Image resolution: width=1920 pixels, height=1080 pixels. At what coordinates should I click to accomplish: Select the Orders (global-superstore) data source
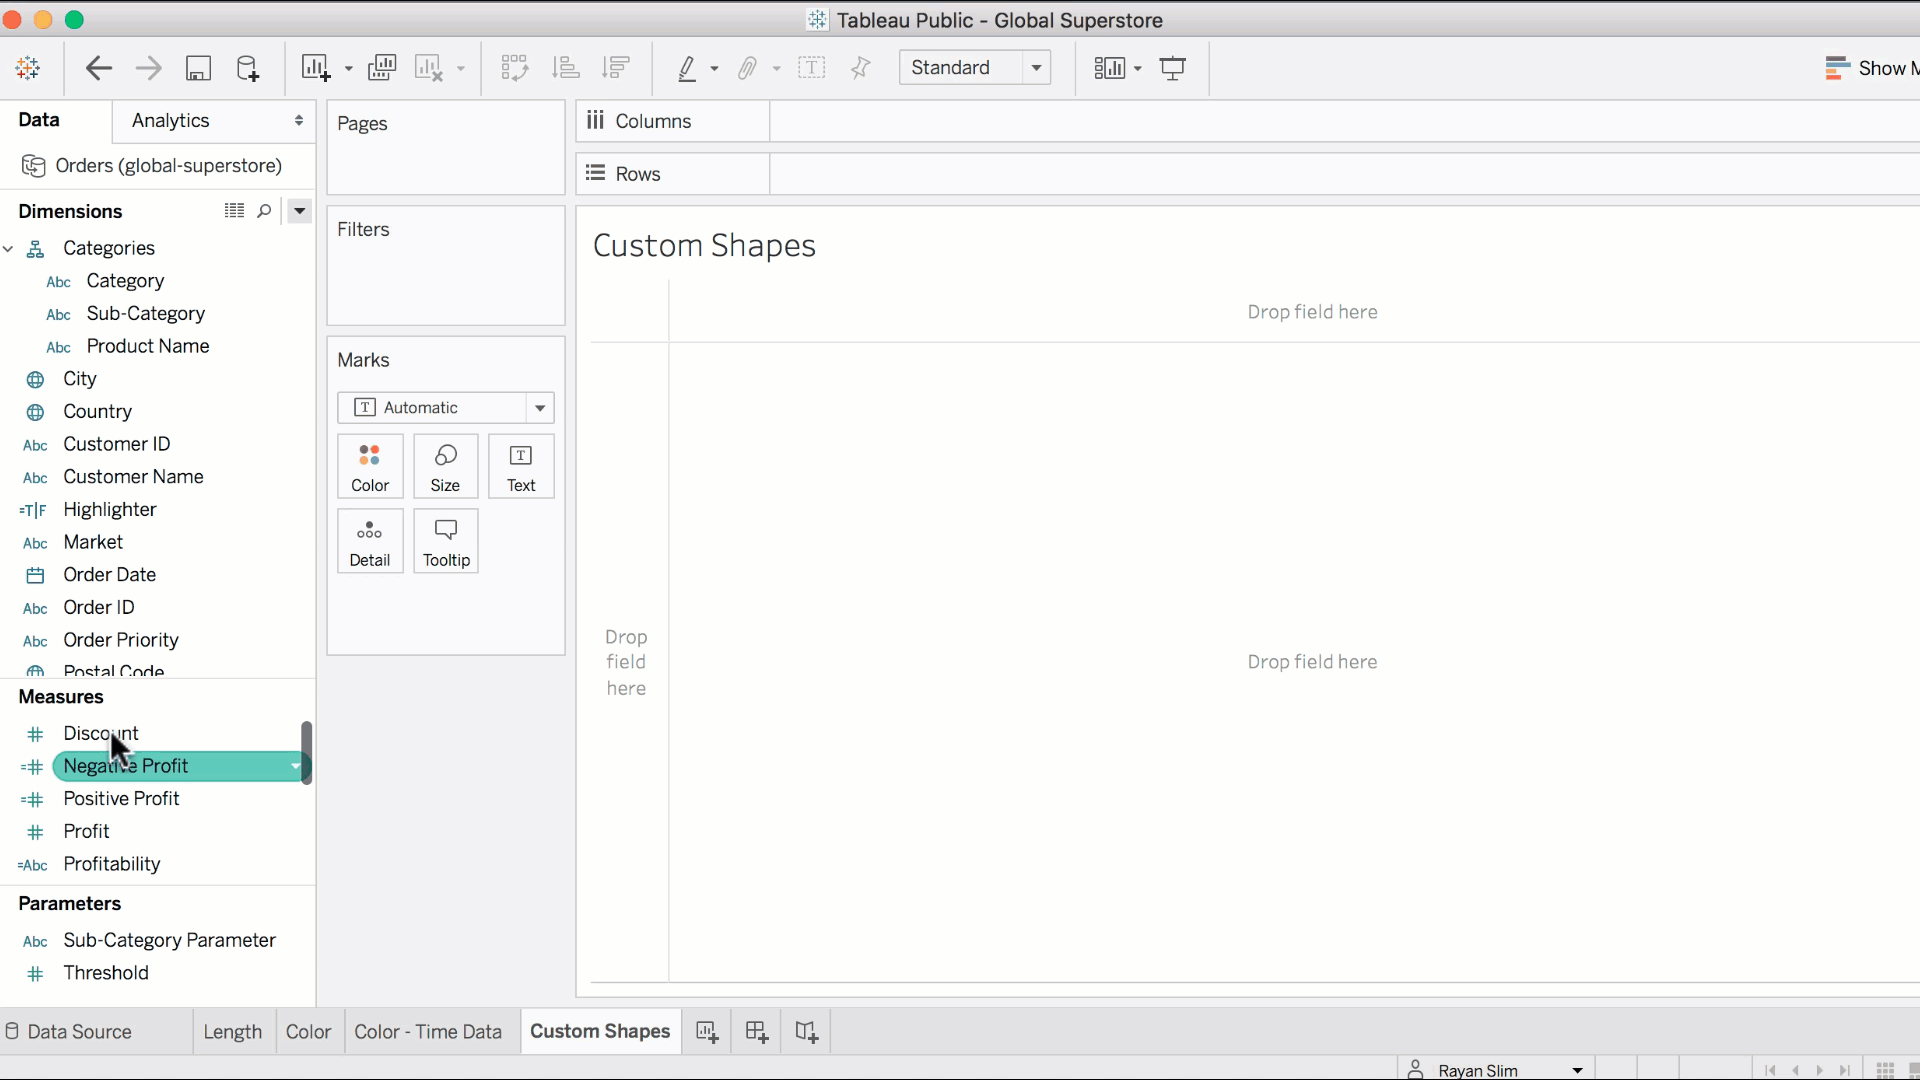(x=152, y=166)
